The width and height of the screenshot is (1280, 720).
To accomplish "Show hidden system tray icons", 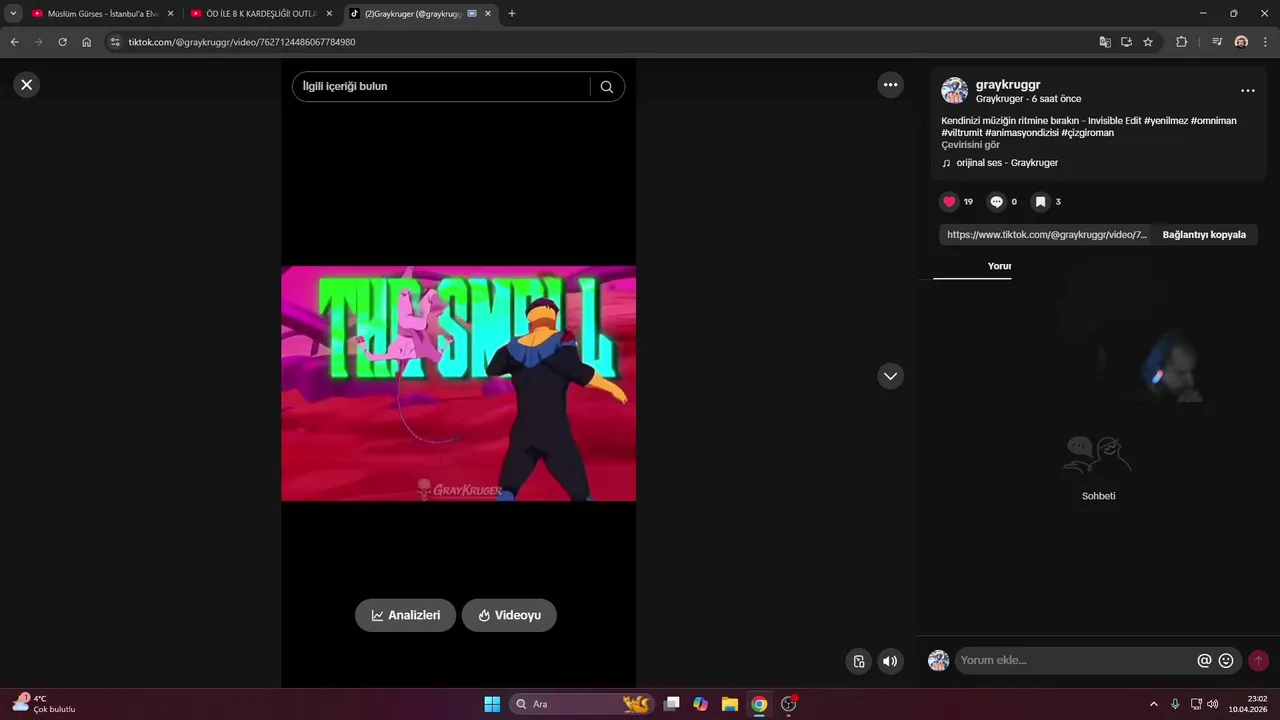I will pyautogui.click(x=1153, y=704).
